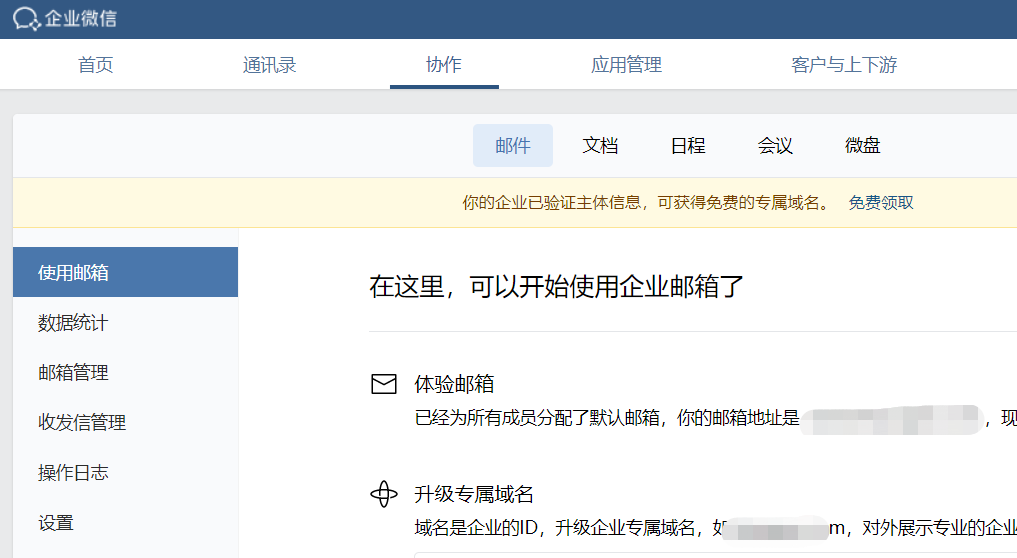This screenshot has width=1017, height=558.
Task: Click the 免费领取 link in the banner
Action: point(881,203)
